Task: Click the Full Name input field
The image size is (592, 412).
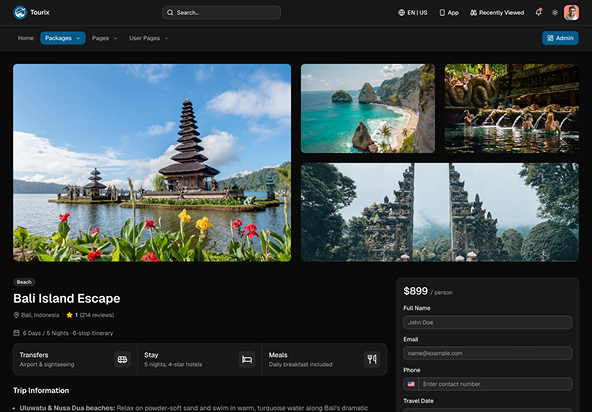Action: pyautogui.click(x=487, y=323)
